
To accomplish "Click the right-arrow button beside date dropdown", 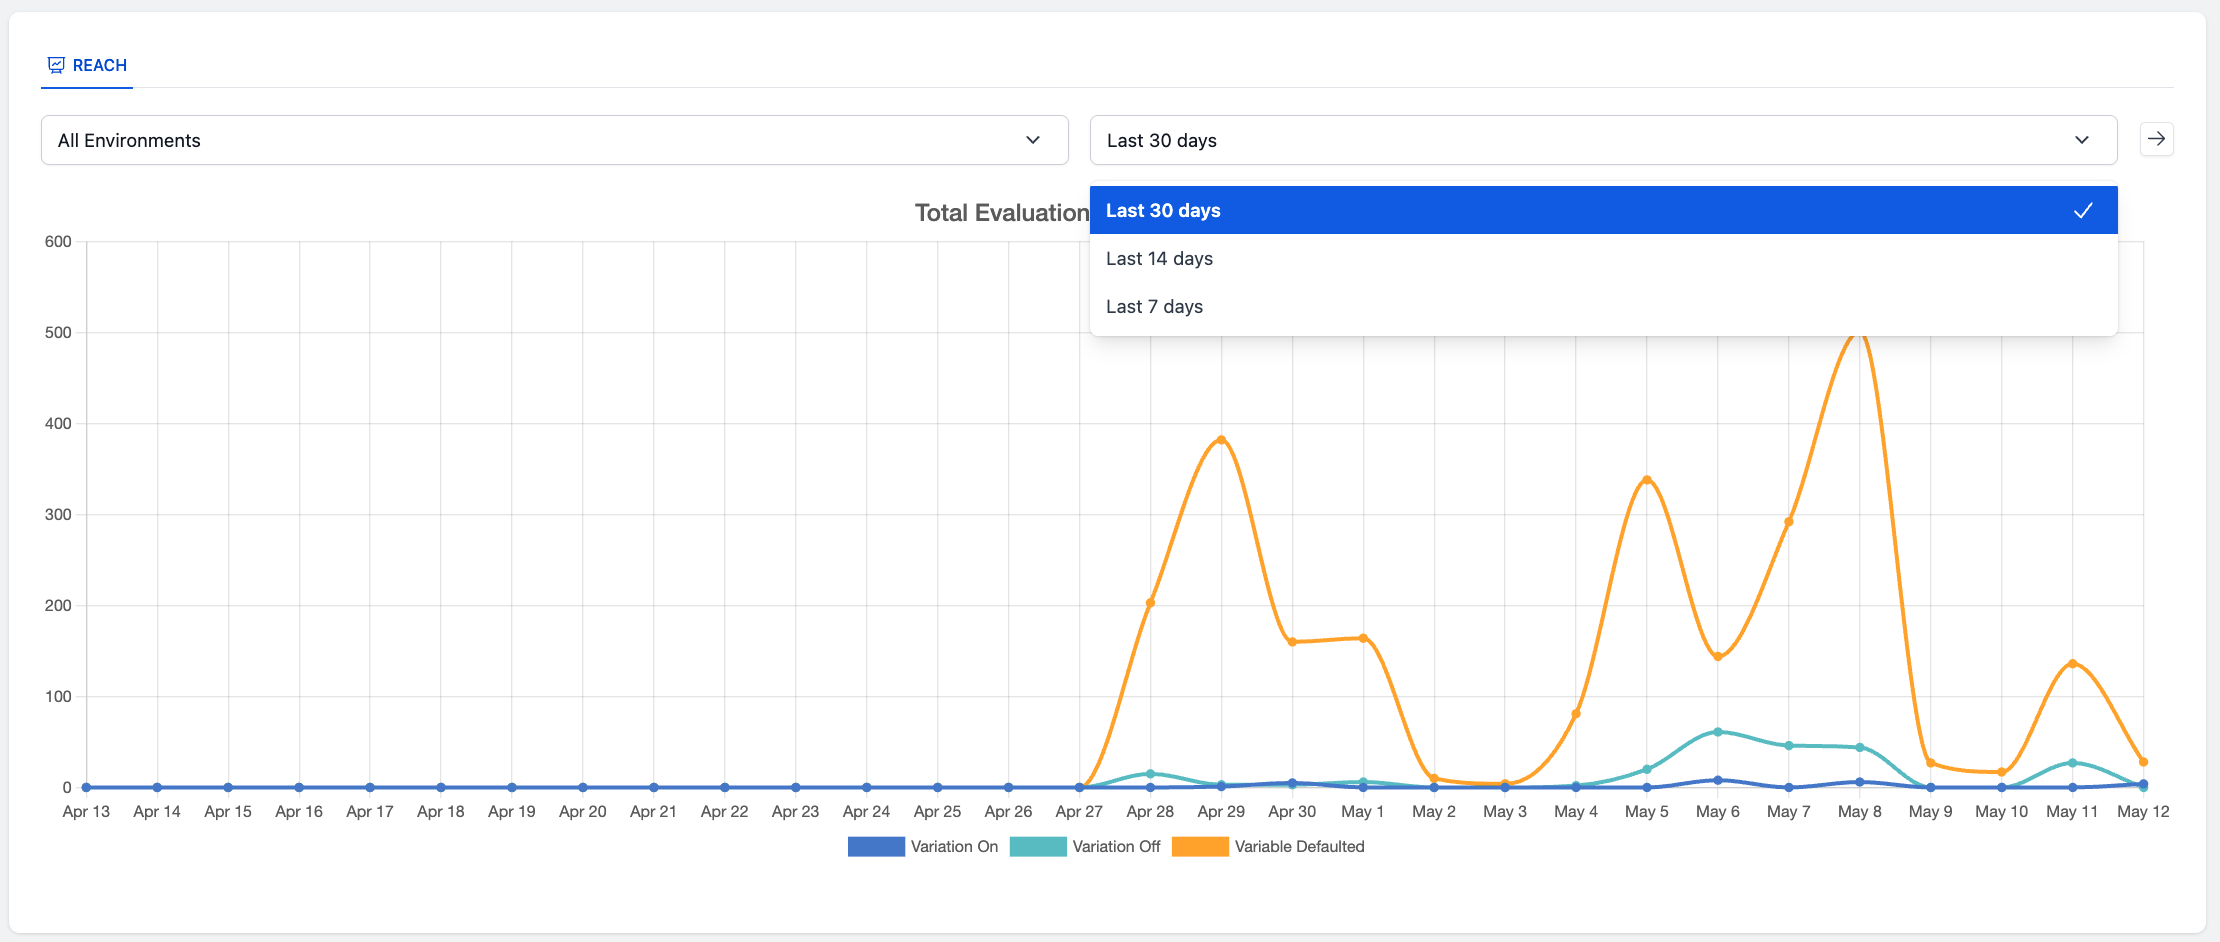I will pos(2157,139).
